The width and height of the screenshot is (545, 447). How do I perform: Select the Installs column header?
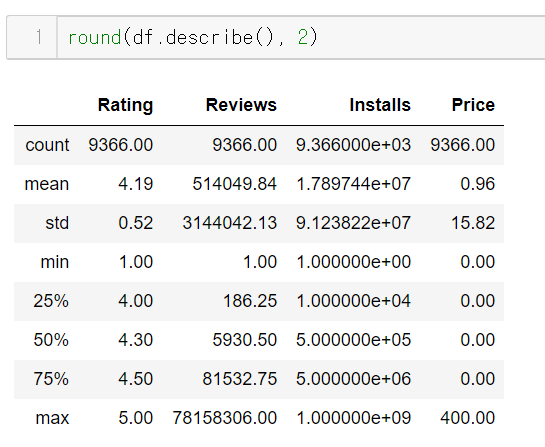[380, 105]
